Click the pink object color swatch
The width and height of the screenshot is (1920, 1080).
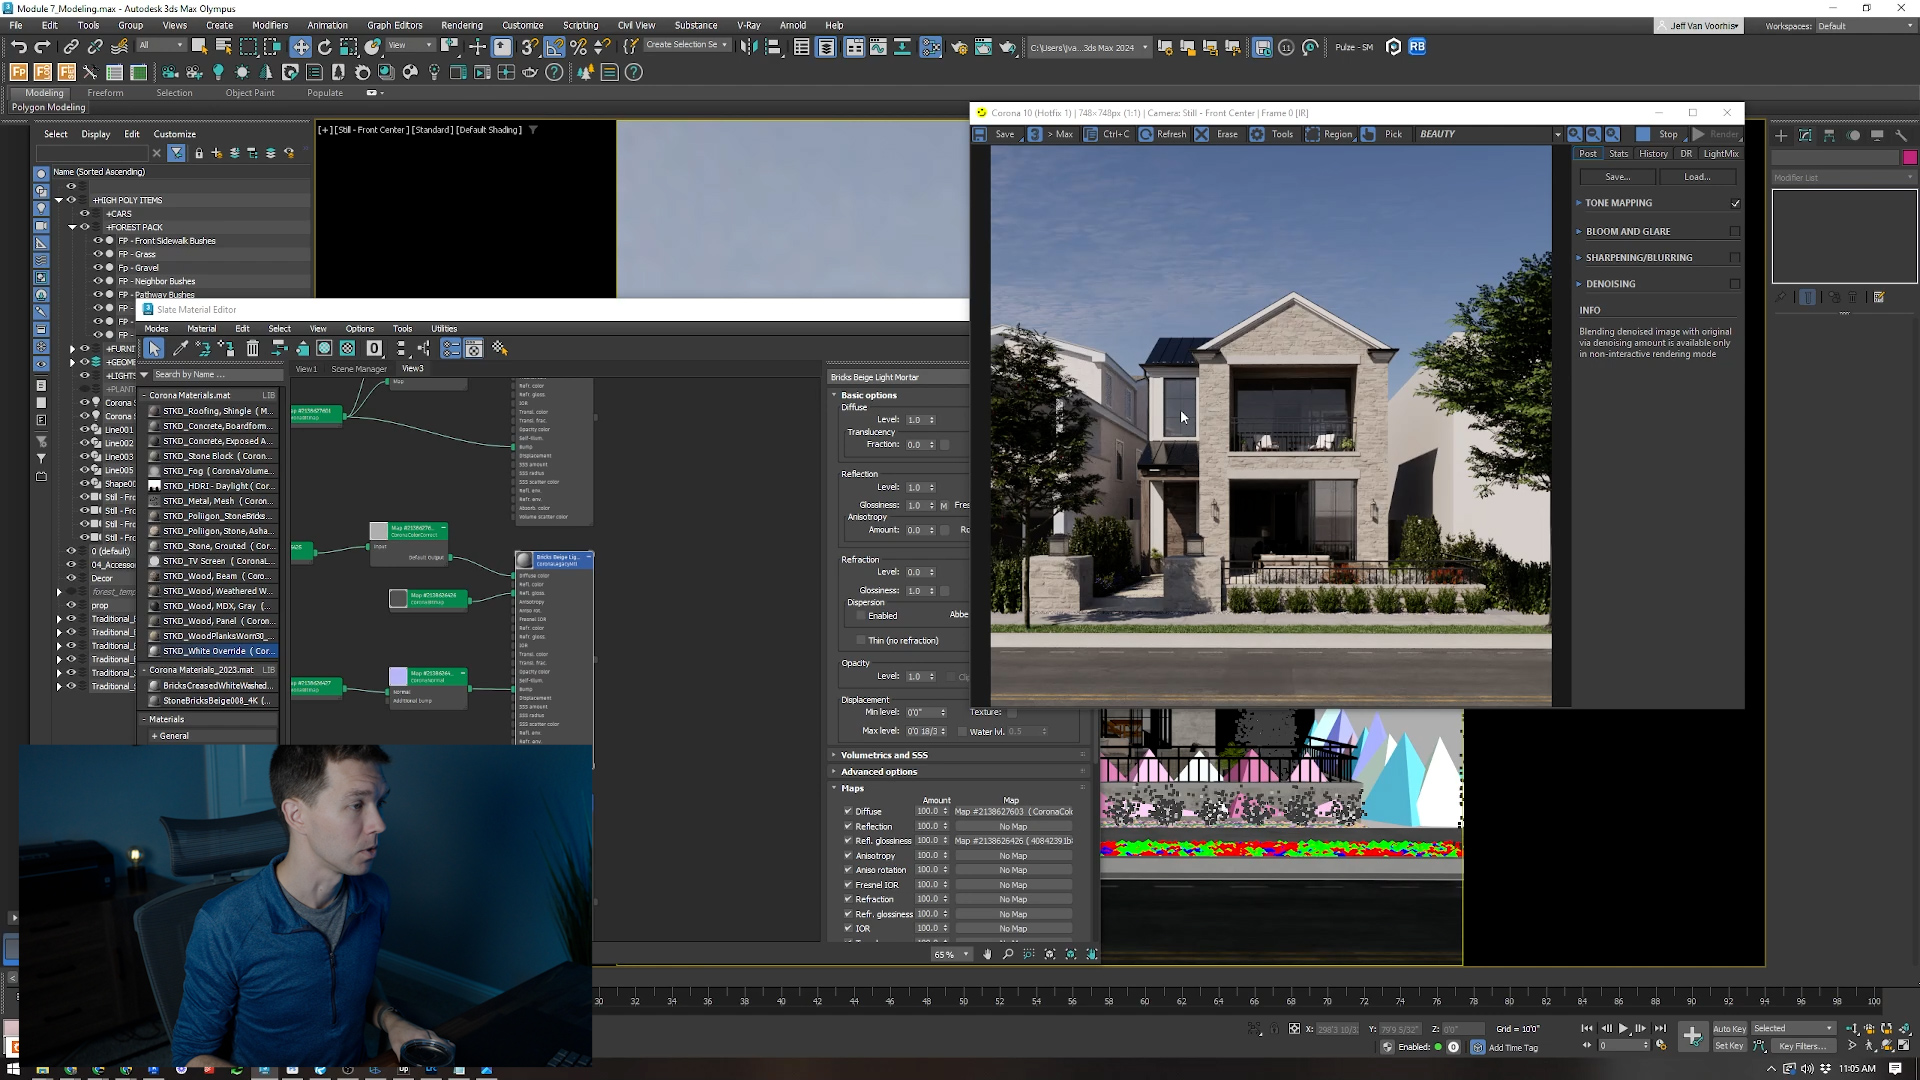pyautogui.click(x=1910, y=157)
